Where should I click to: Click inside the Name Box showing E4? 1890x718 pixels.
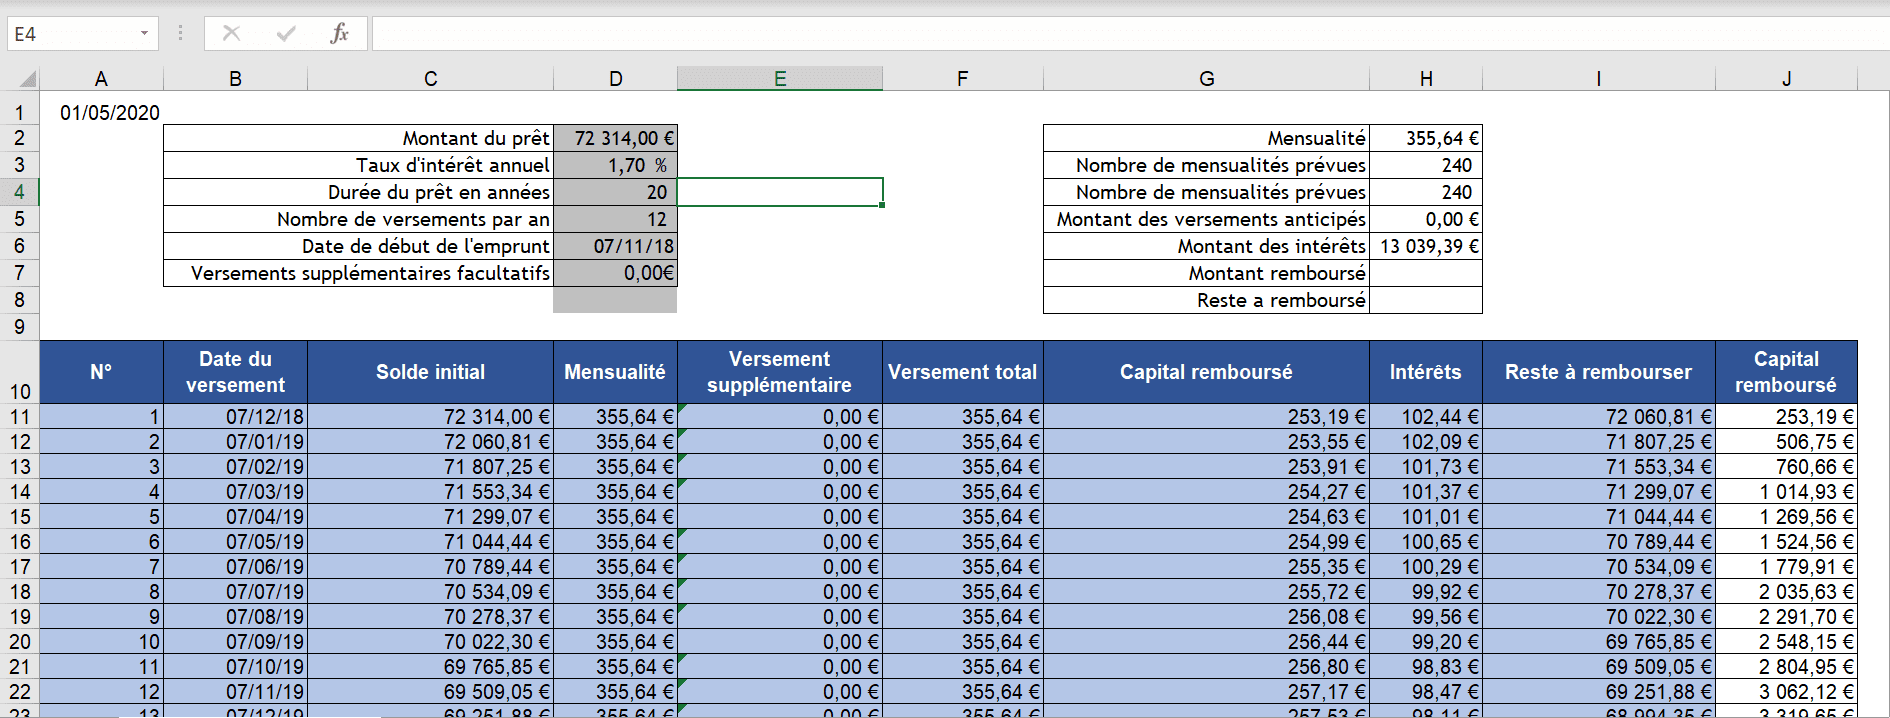point(70,34)
